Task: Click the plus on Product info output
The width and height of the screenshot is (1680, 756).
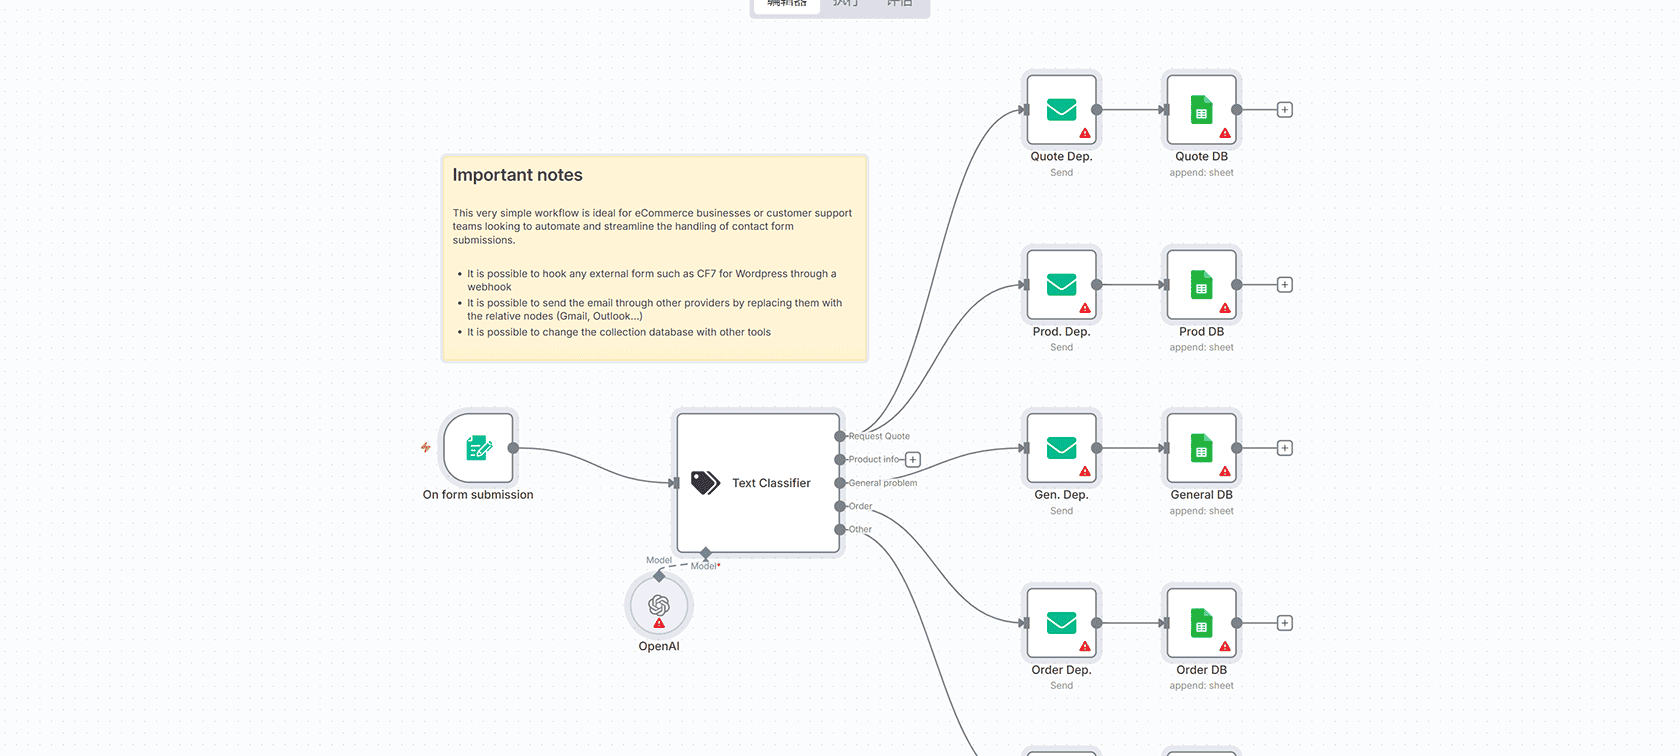Action: tap(913, 460)
